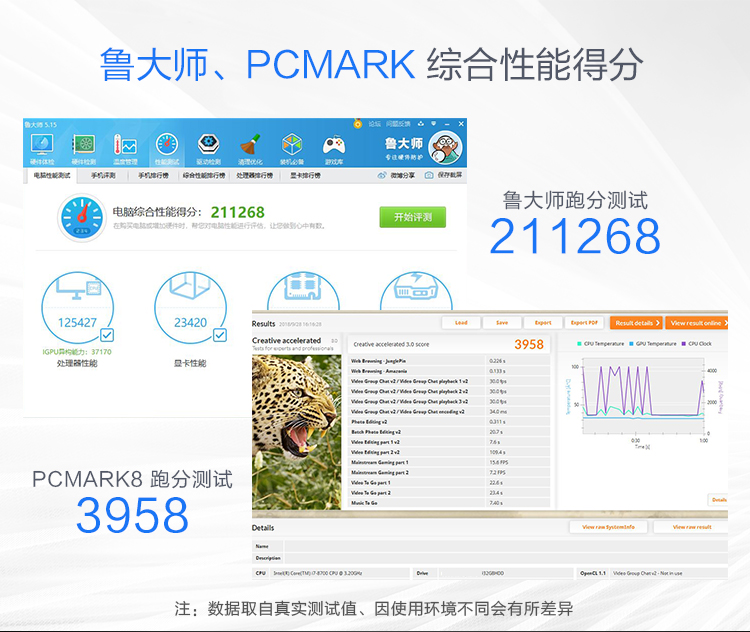The height and width of the screenshot is (632, 750).
Task: Select the Batch Photo Editing v2 row
Action: (450, 432)
